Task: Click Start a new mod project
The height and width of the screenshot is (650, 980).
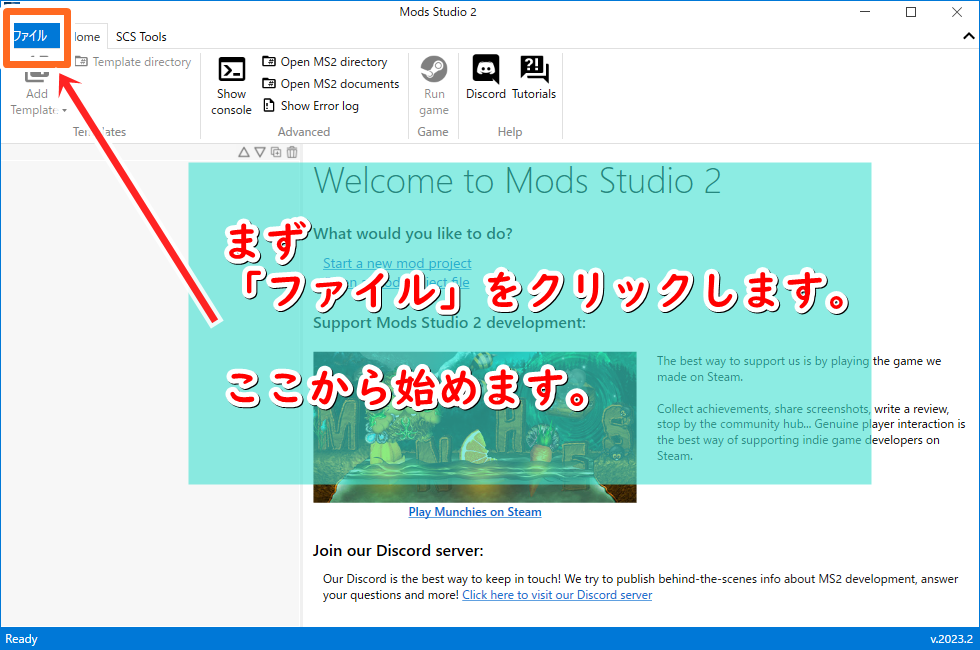Action: [396, 262]
